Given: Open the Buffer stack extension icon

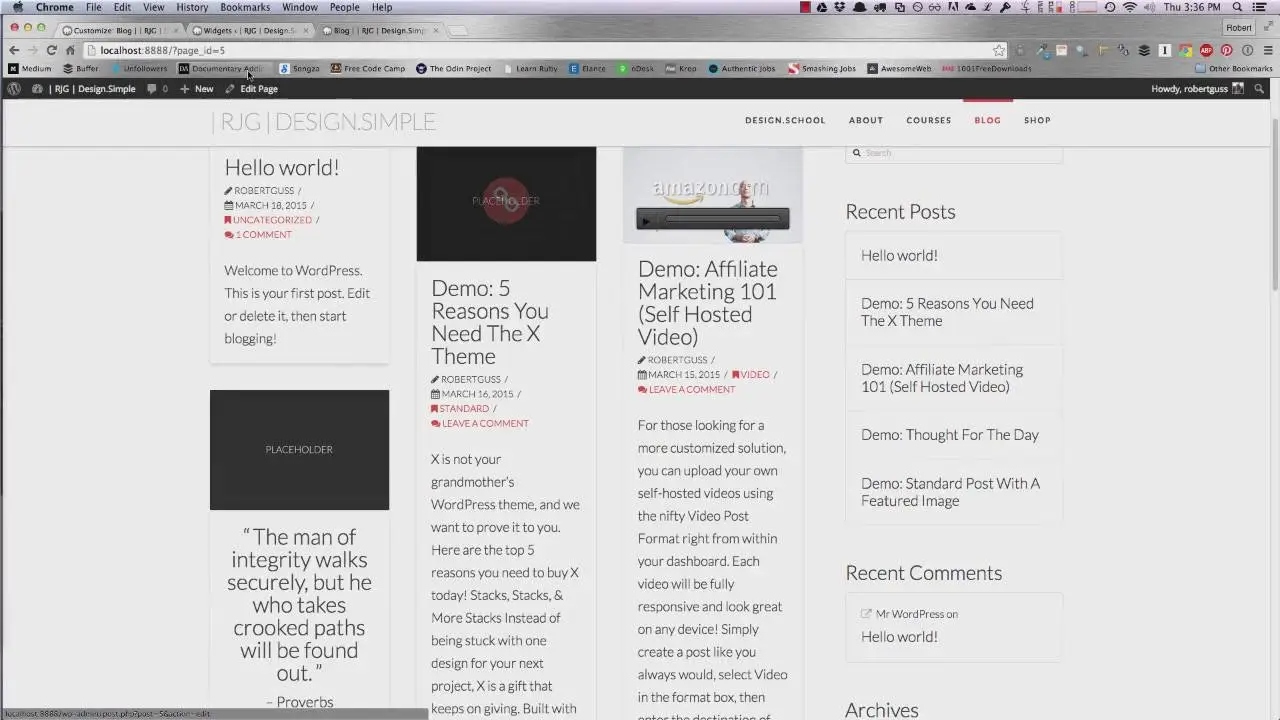Looking at the screenshot, I should tap(1144, 50).
